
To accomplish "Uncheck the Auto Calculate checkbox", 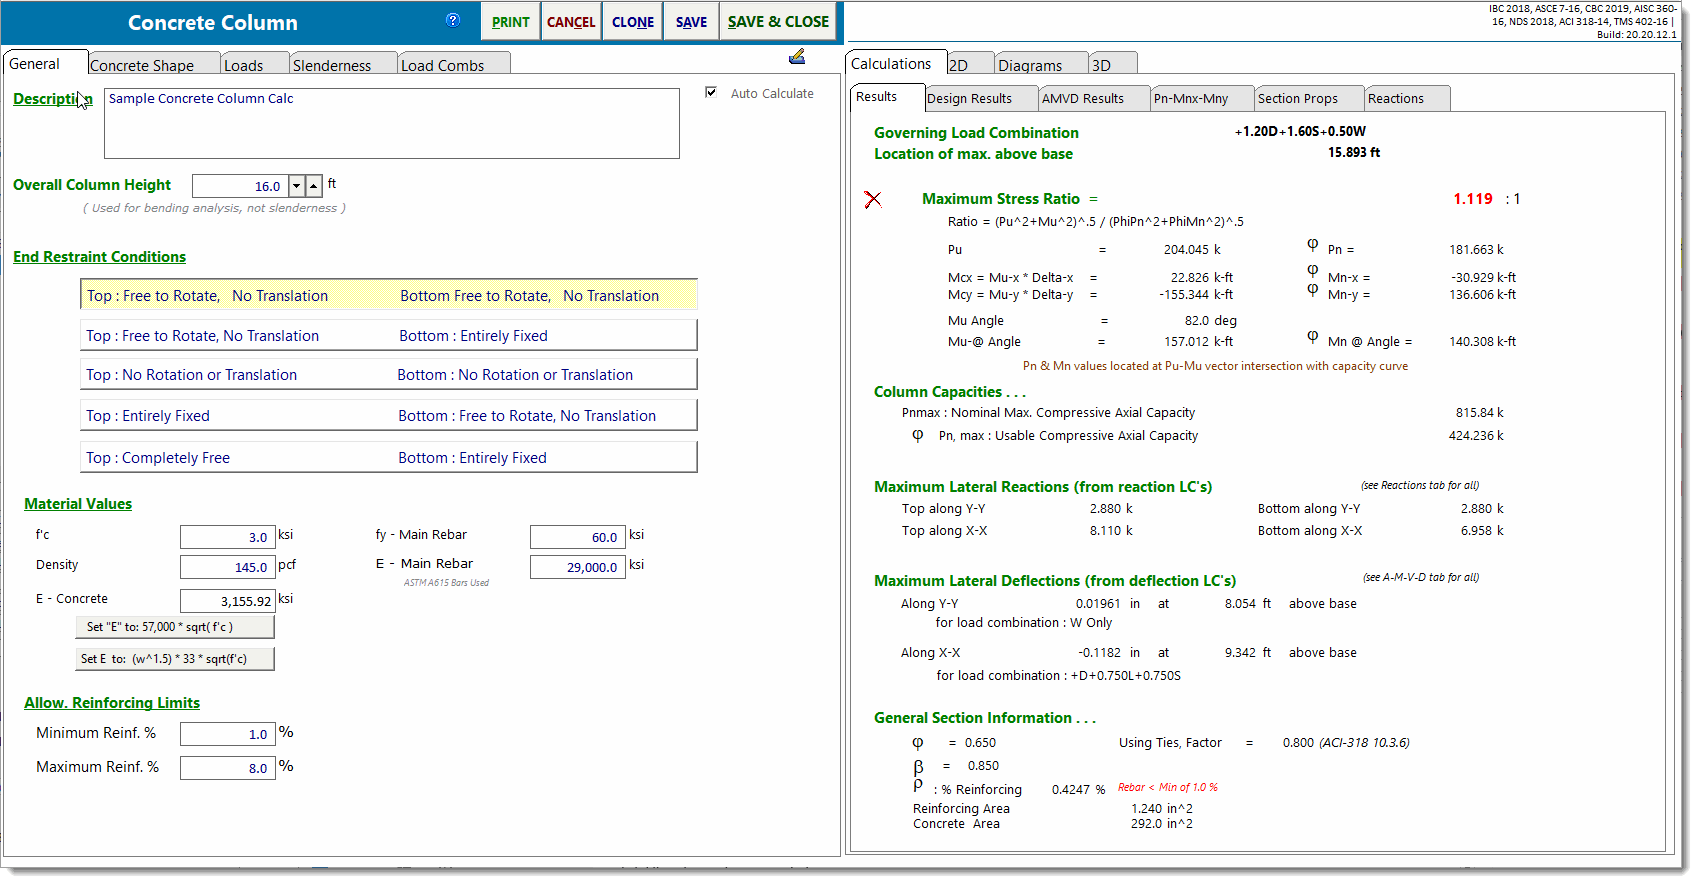I will 711,93.
